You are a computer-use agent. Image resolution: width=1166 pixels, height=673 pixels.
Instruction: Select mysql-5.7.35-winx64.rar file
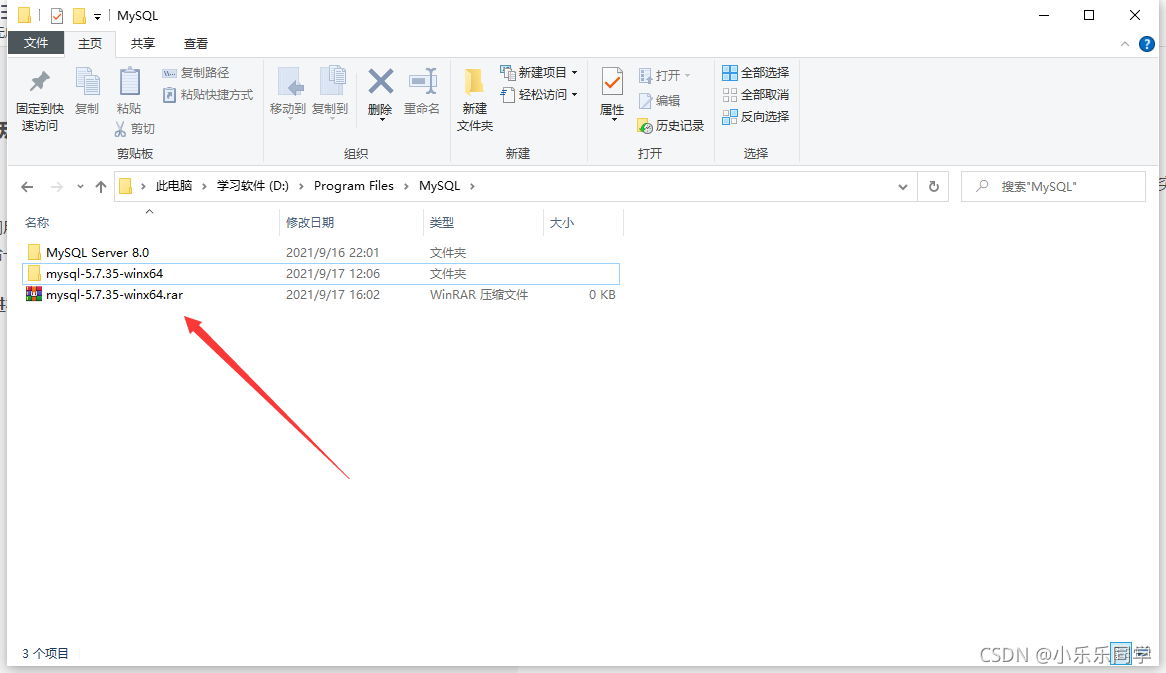click(321, 294)
